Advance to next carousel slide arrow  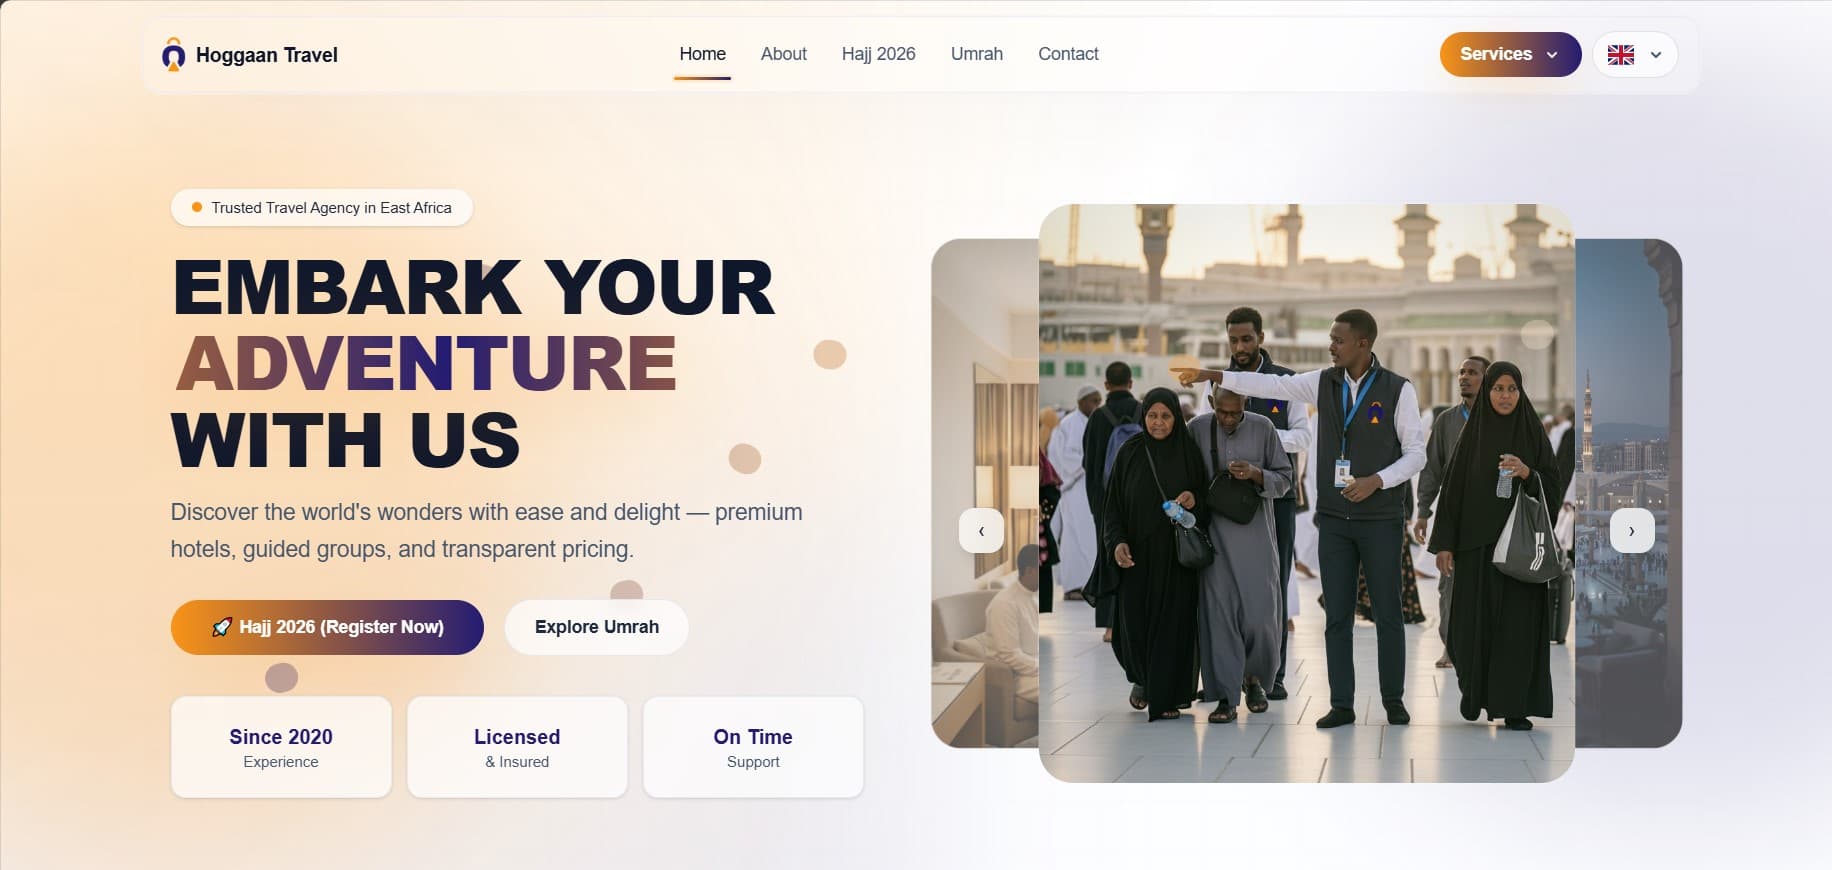pos(1632,531)
